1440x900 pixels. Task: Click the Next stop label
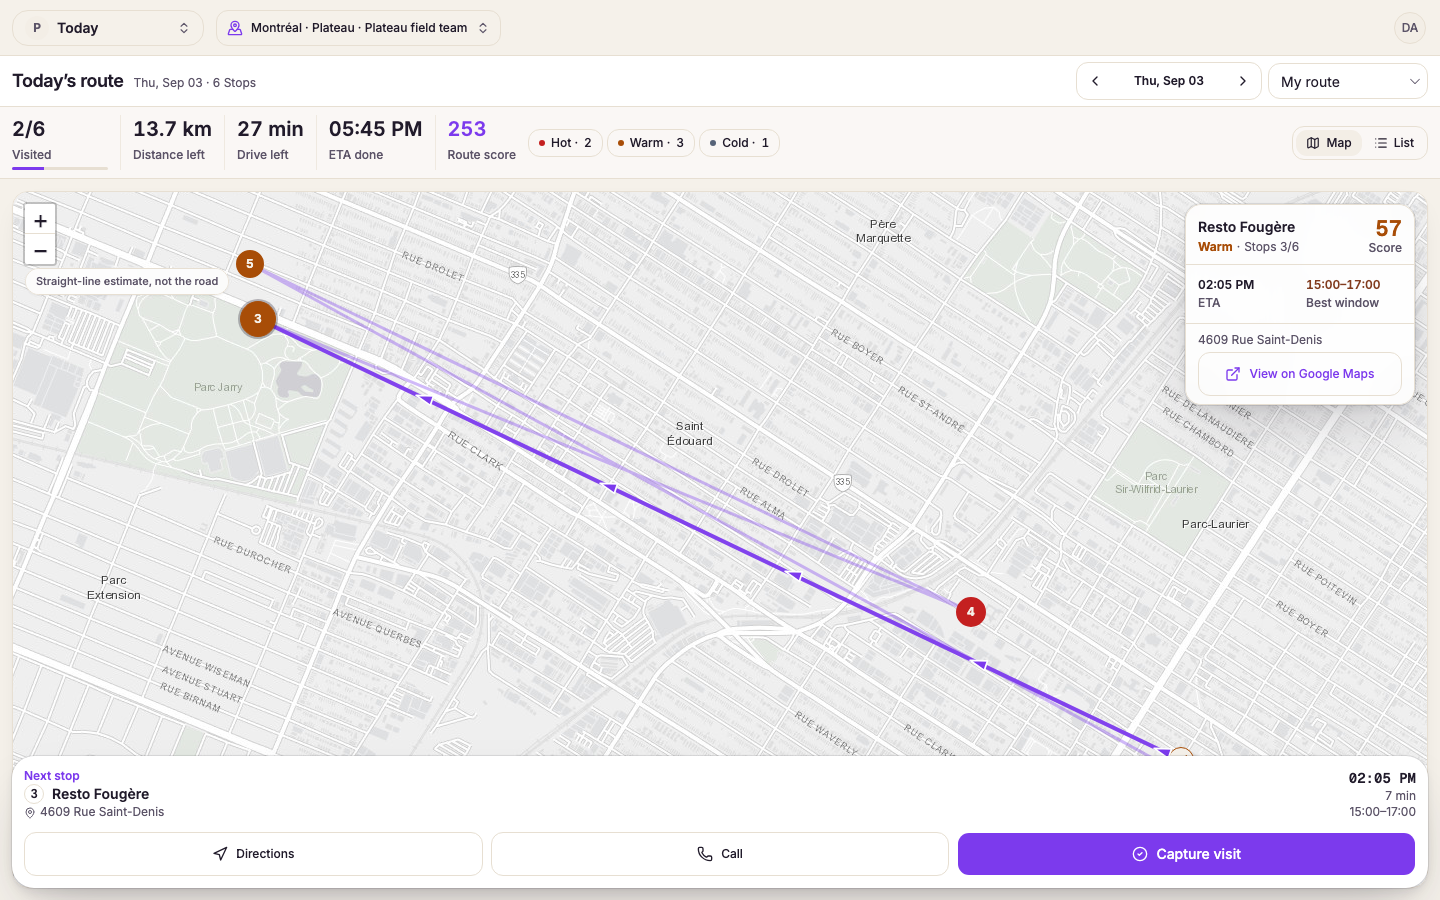coord(52,776)
